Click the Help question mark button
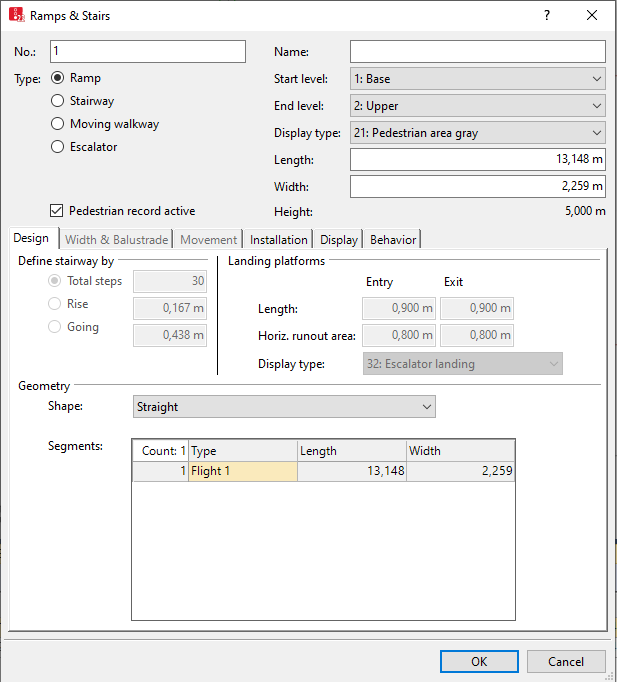617x682 pixels. tap(547, 16)
